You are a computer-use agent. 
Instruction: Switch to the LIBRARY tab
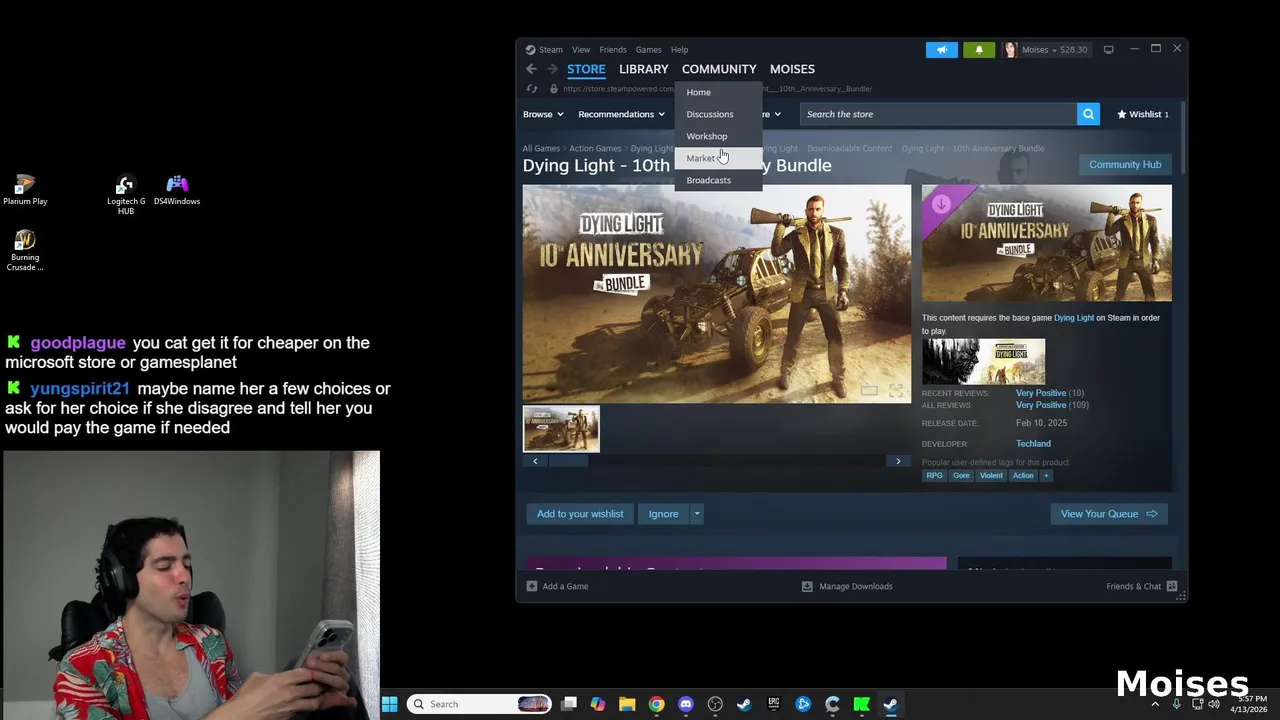[x=643, y=69]
